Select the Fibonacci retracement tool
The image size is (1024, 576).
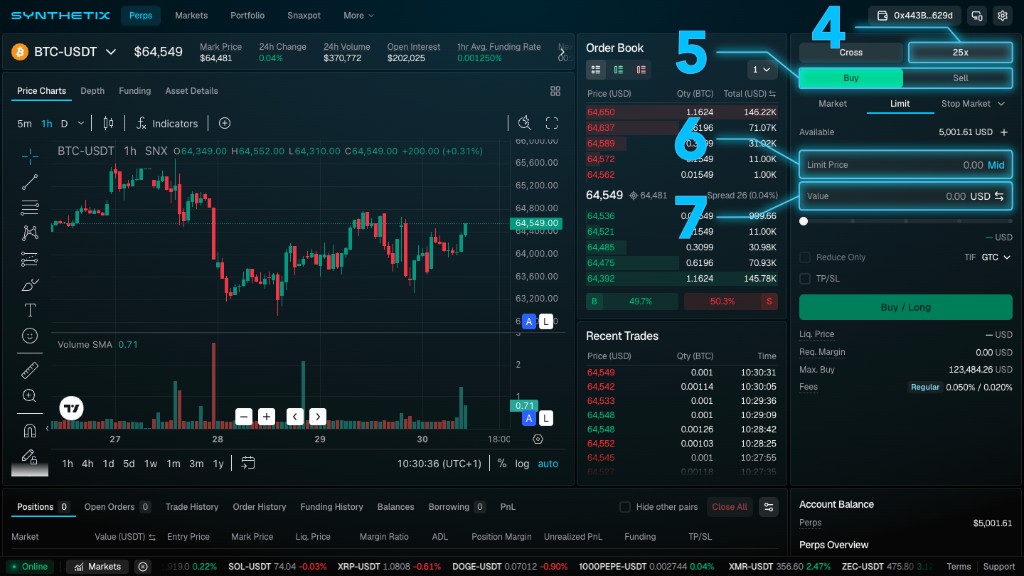pos(29,208)
